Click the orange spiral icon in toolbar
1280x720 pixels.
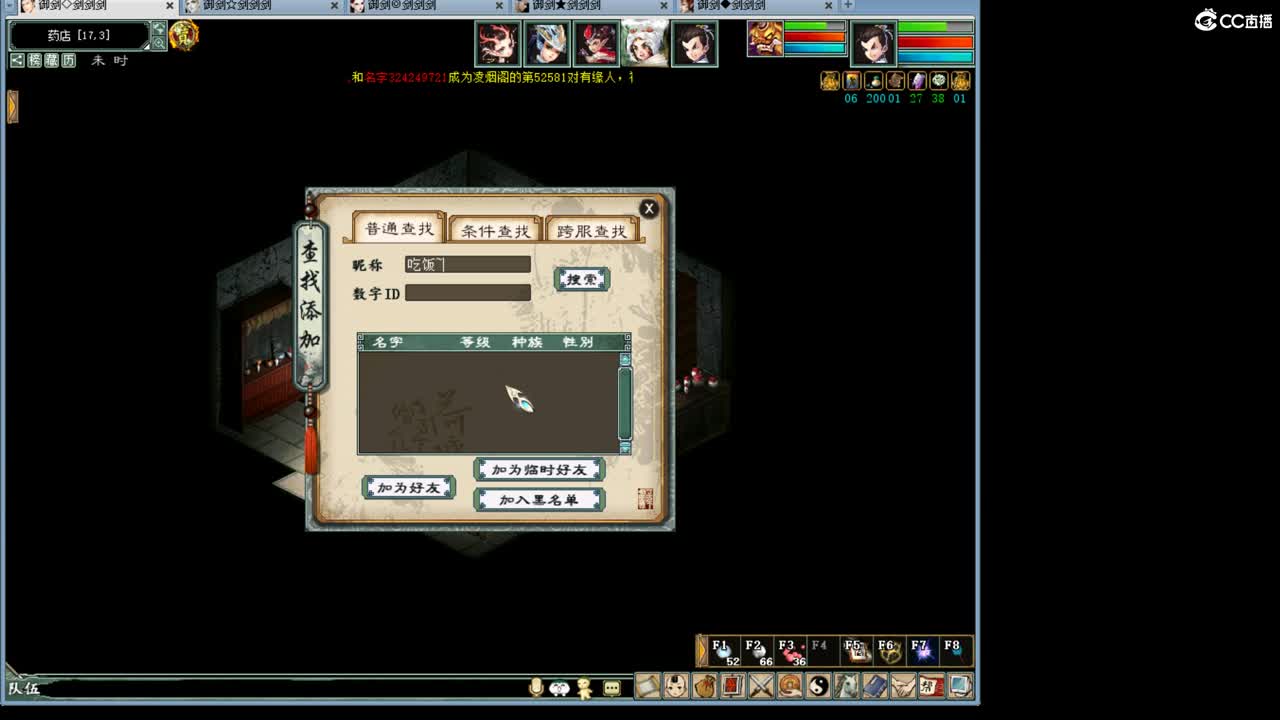(x=790, y=687)
